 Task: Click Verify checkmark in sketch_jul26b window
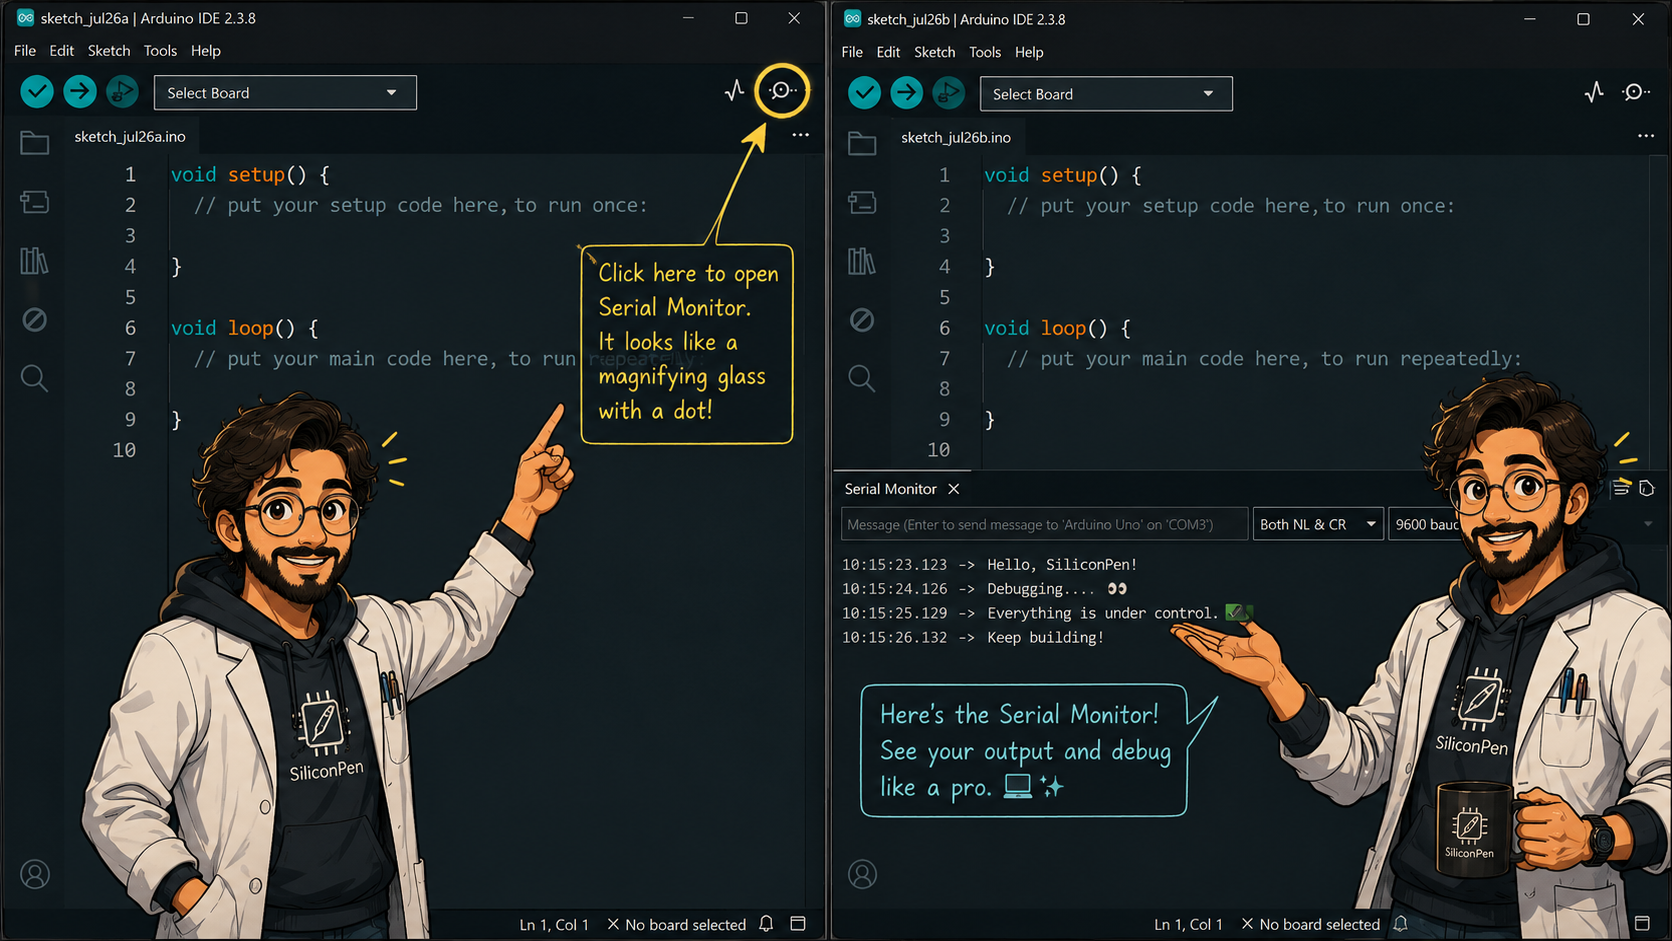tap(864, 93)
